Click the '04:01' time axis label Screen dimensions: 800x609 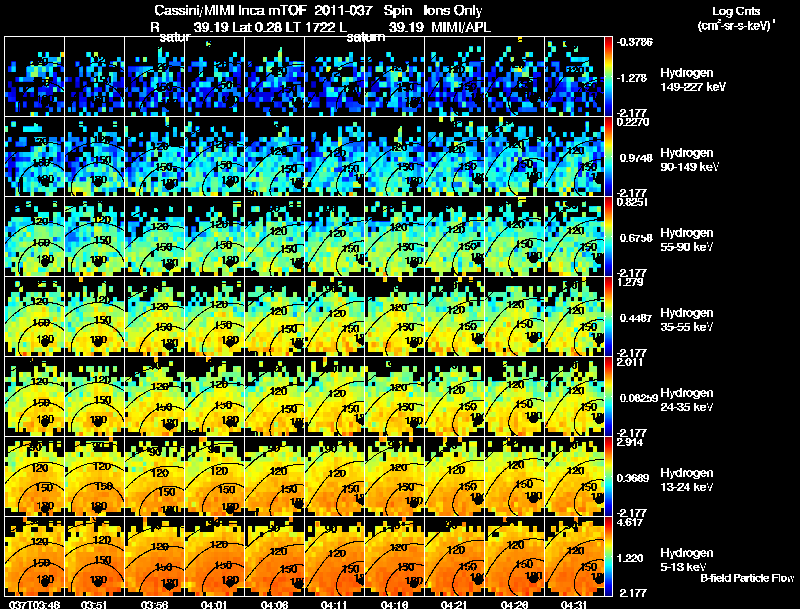(x=214, y=604)
